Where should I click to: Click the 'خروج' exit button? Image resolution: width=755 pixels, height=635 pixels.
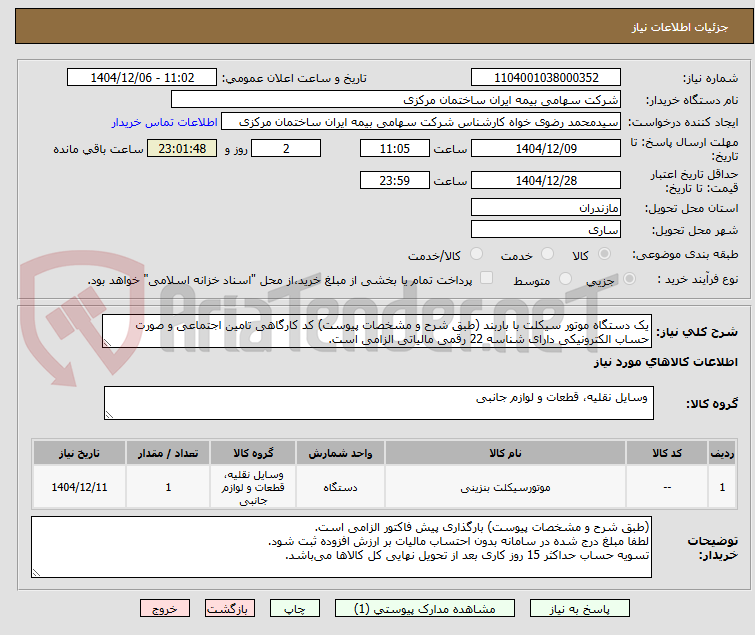(x=165, y=609)
